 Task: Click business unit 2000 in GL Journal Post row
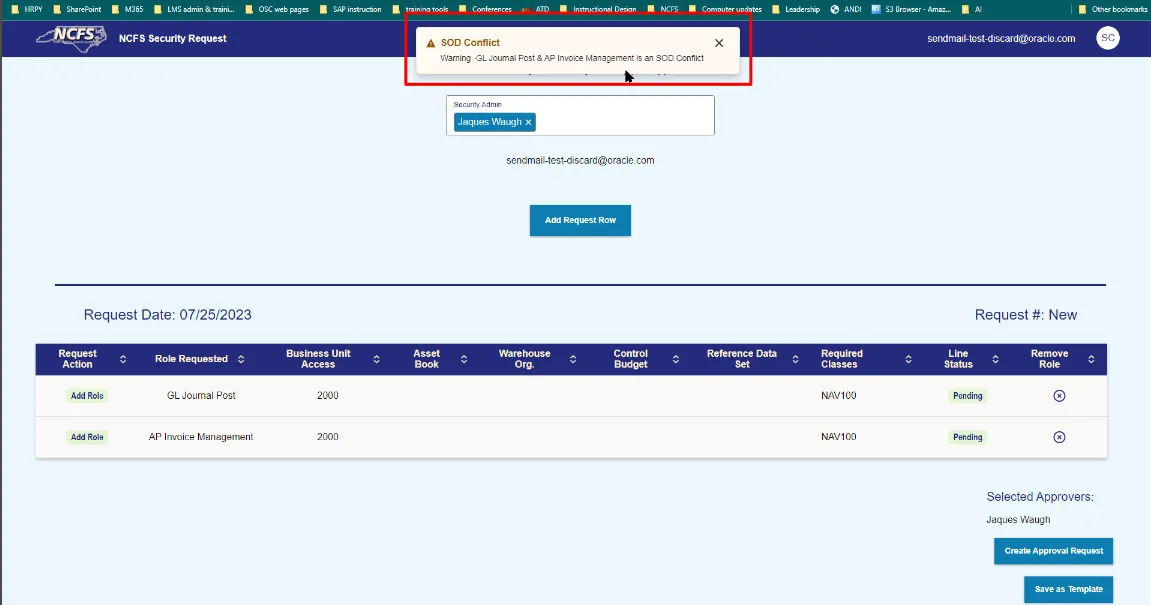pyautogui.click(x=327, y=396)
